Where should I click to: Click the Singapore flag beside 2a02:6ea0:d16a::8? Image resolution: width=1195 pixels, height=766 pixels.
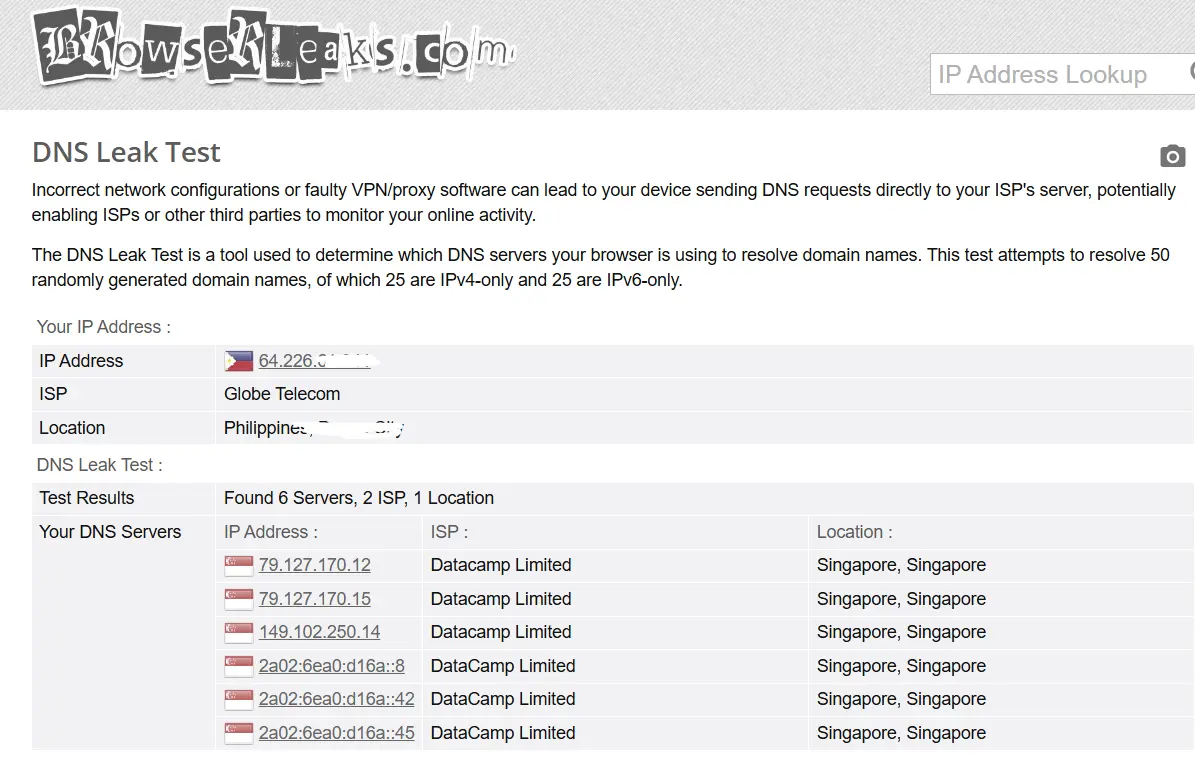(x=239, y=666)
